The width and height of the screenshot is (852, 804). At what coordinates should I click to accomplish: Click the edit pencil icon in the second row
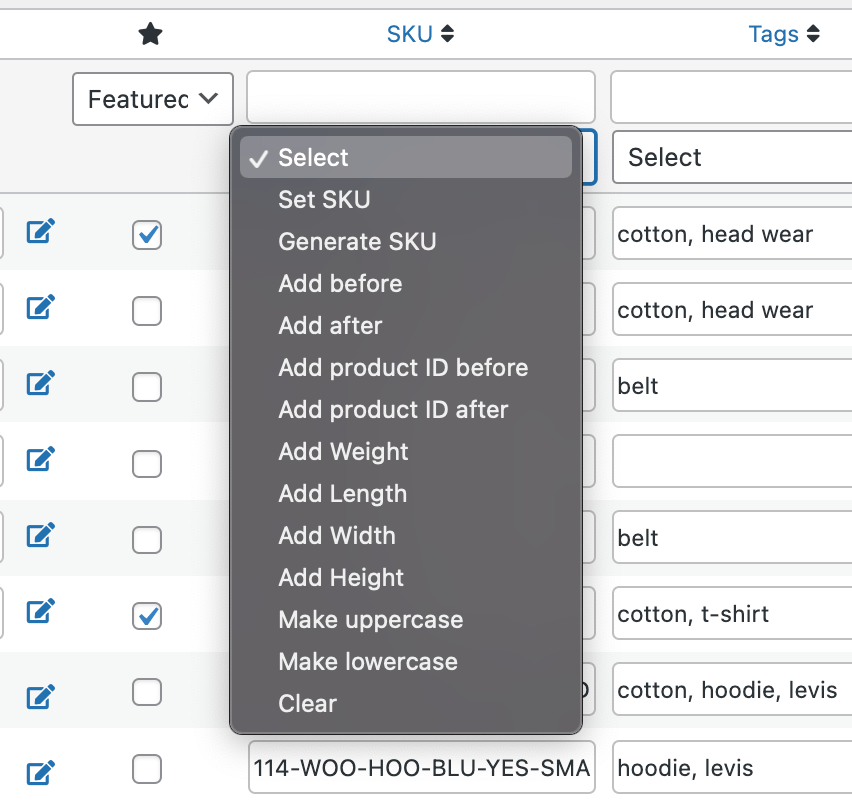(38, 308)
